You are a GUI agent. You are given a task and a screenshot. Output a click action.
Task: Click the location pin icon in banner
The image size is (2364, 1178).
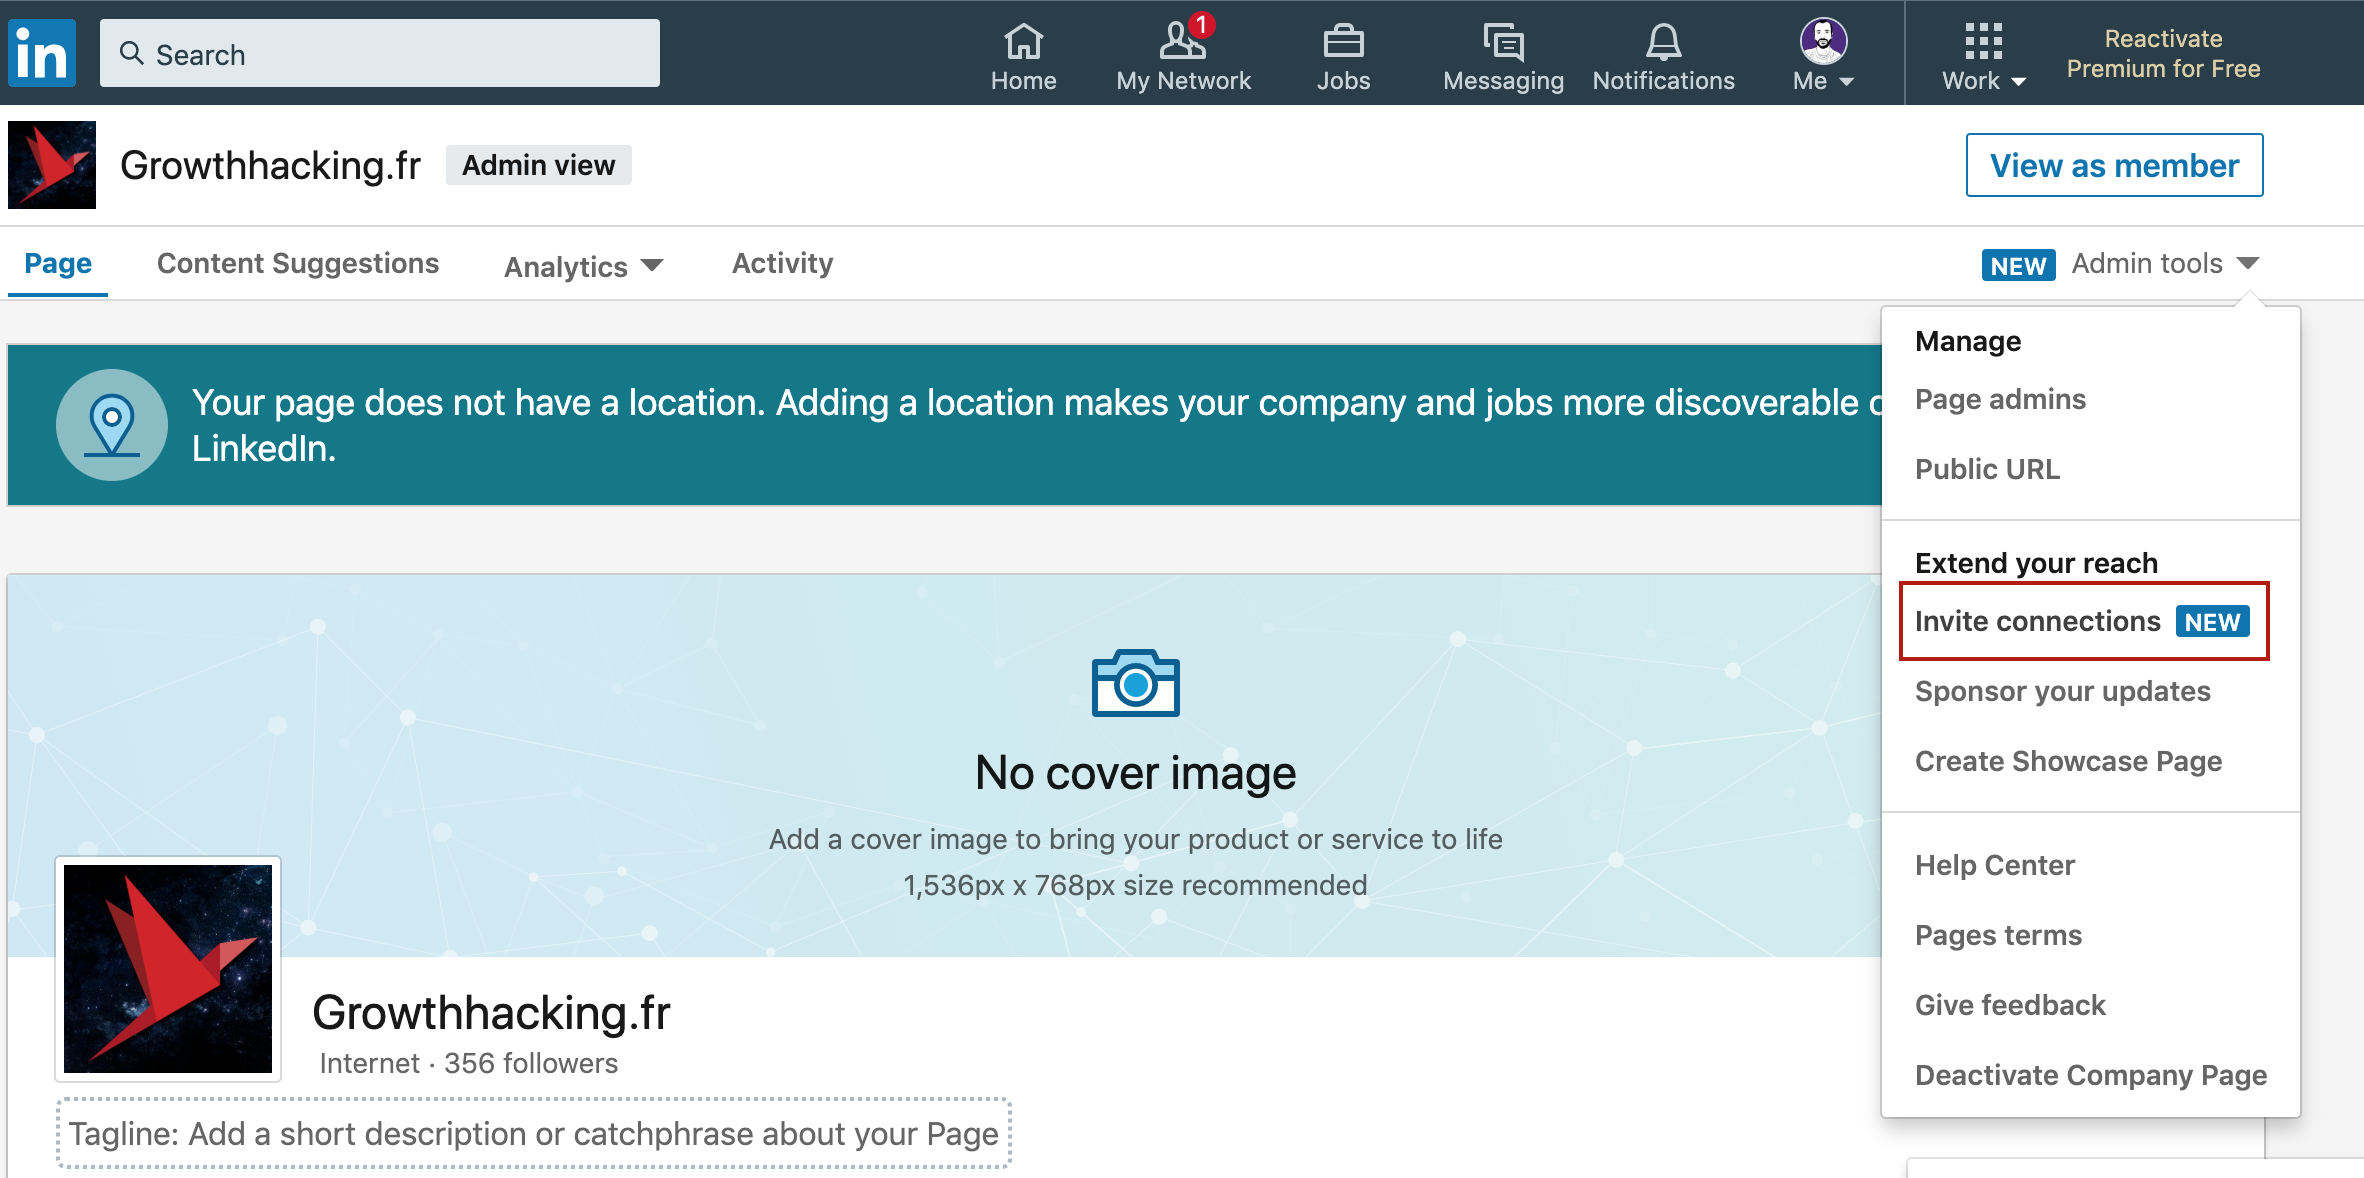coord(112,425)
